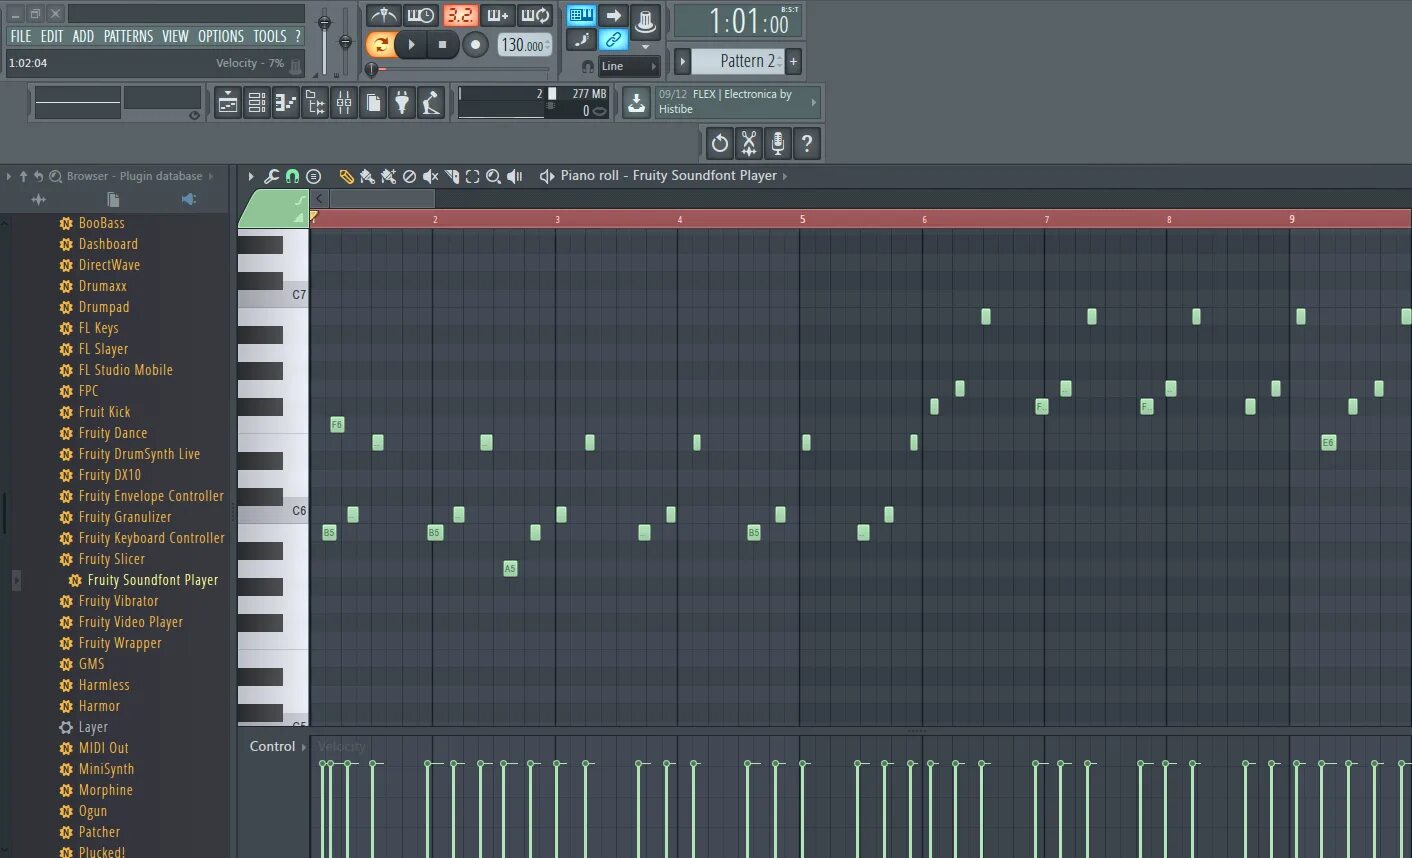The height and width of the screenshot is (858, 1412).
Task: Toggle blend recording overdub button
Action: (497, 15)
